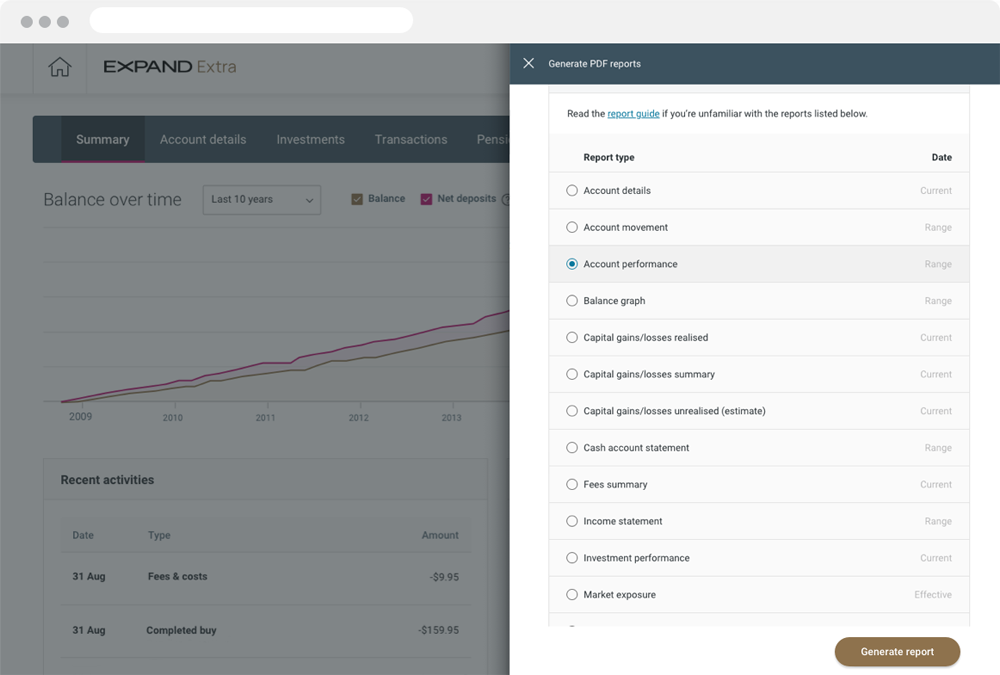
Task: Open help via question mark beside Net deposits
Action: click(508, 199)
